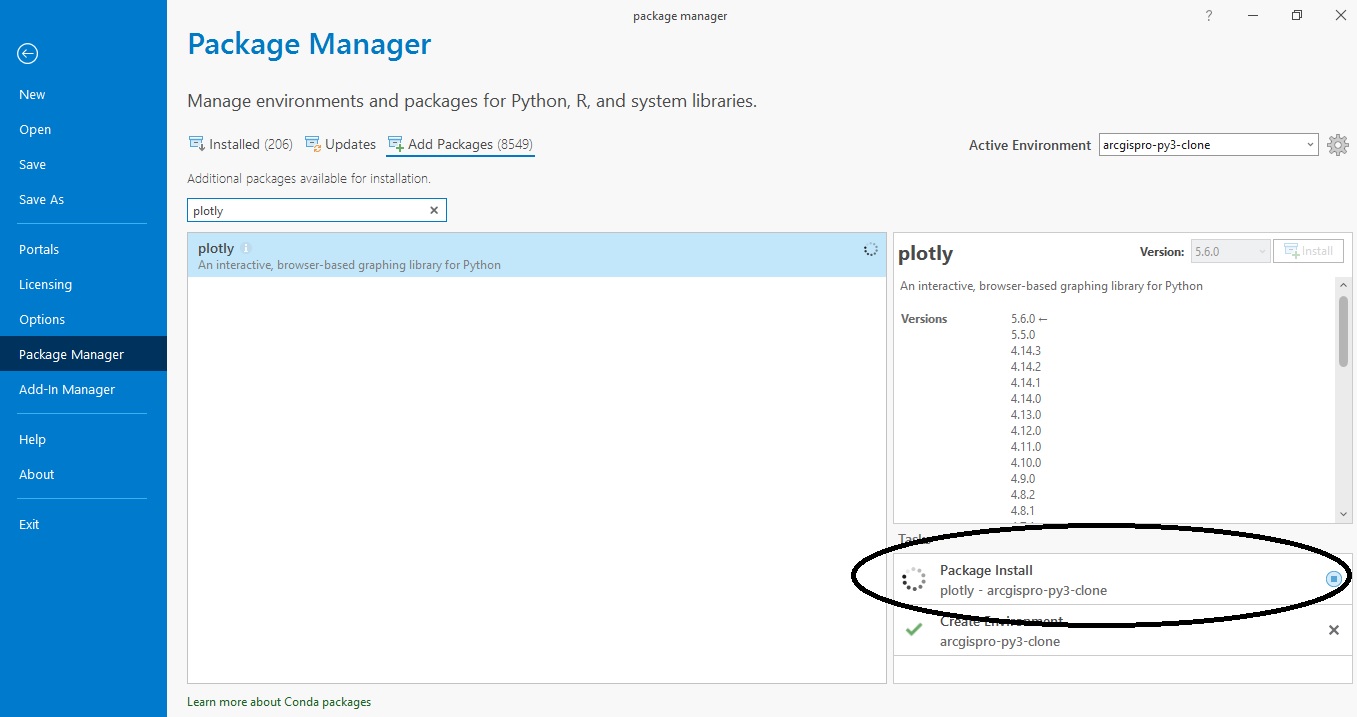This screenshot has width=1357, height=717.
Task: Clear the plotly search field
Action: (x=433, y=210)
